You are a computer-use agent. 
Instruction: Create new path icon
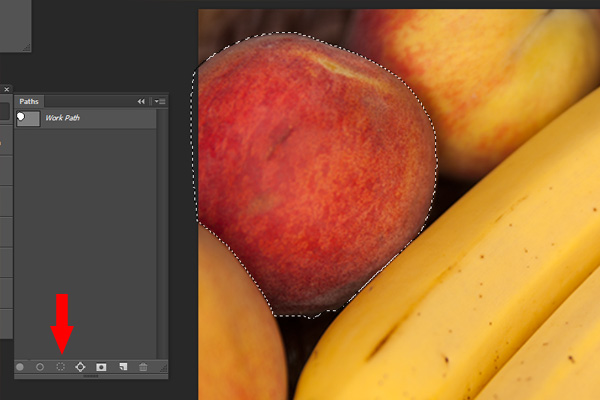pos(123,367)
